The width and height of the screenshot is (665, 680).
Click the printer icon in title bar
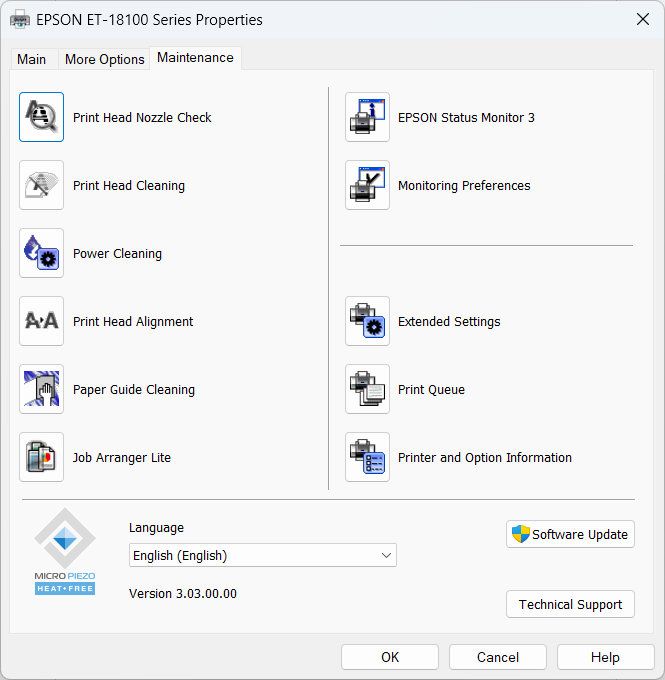pos(20,20)
